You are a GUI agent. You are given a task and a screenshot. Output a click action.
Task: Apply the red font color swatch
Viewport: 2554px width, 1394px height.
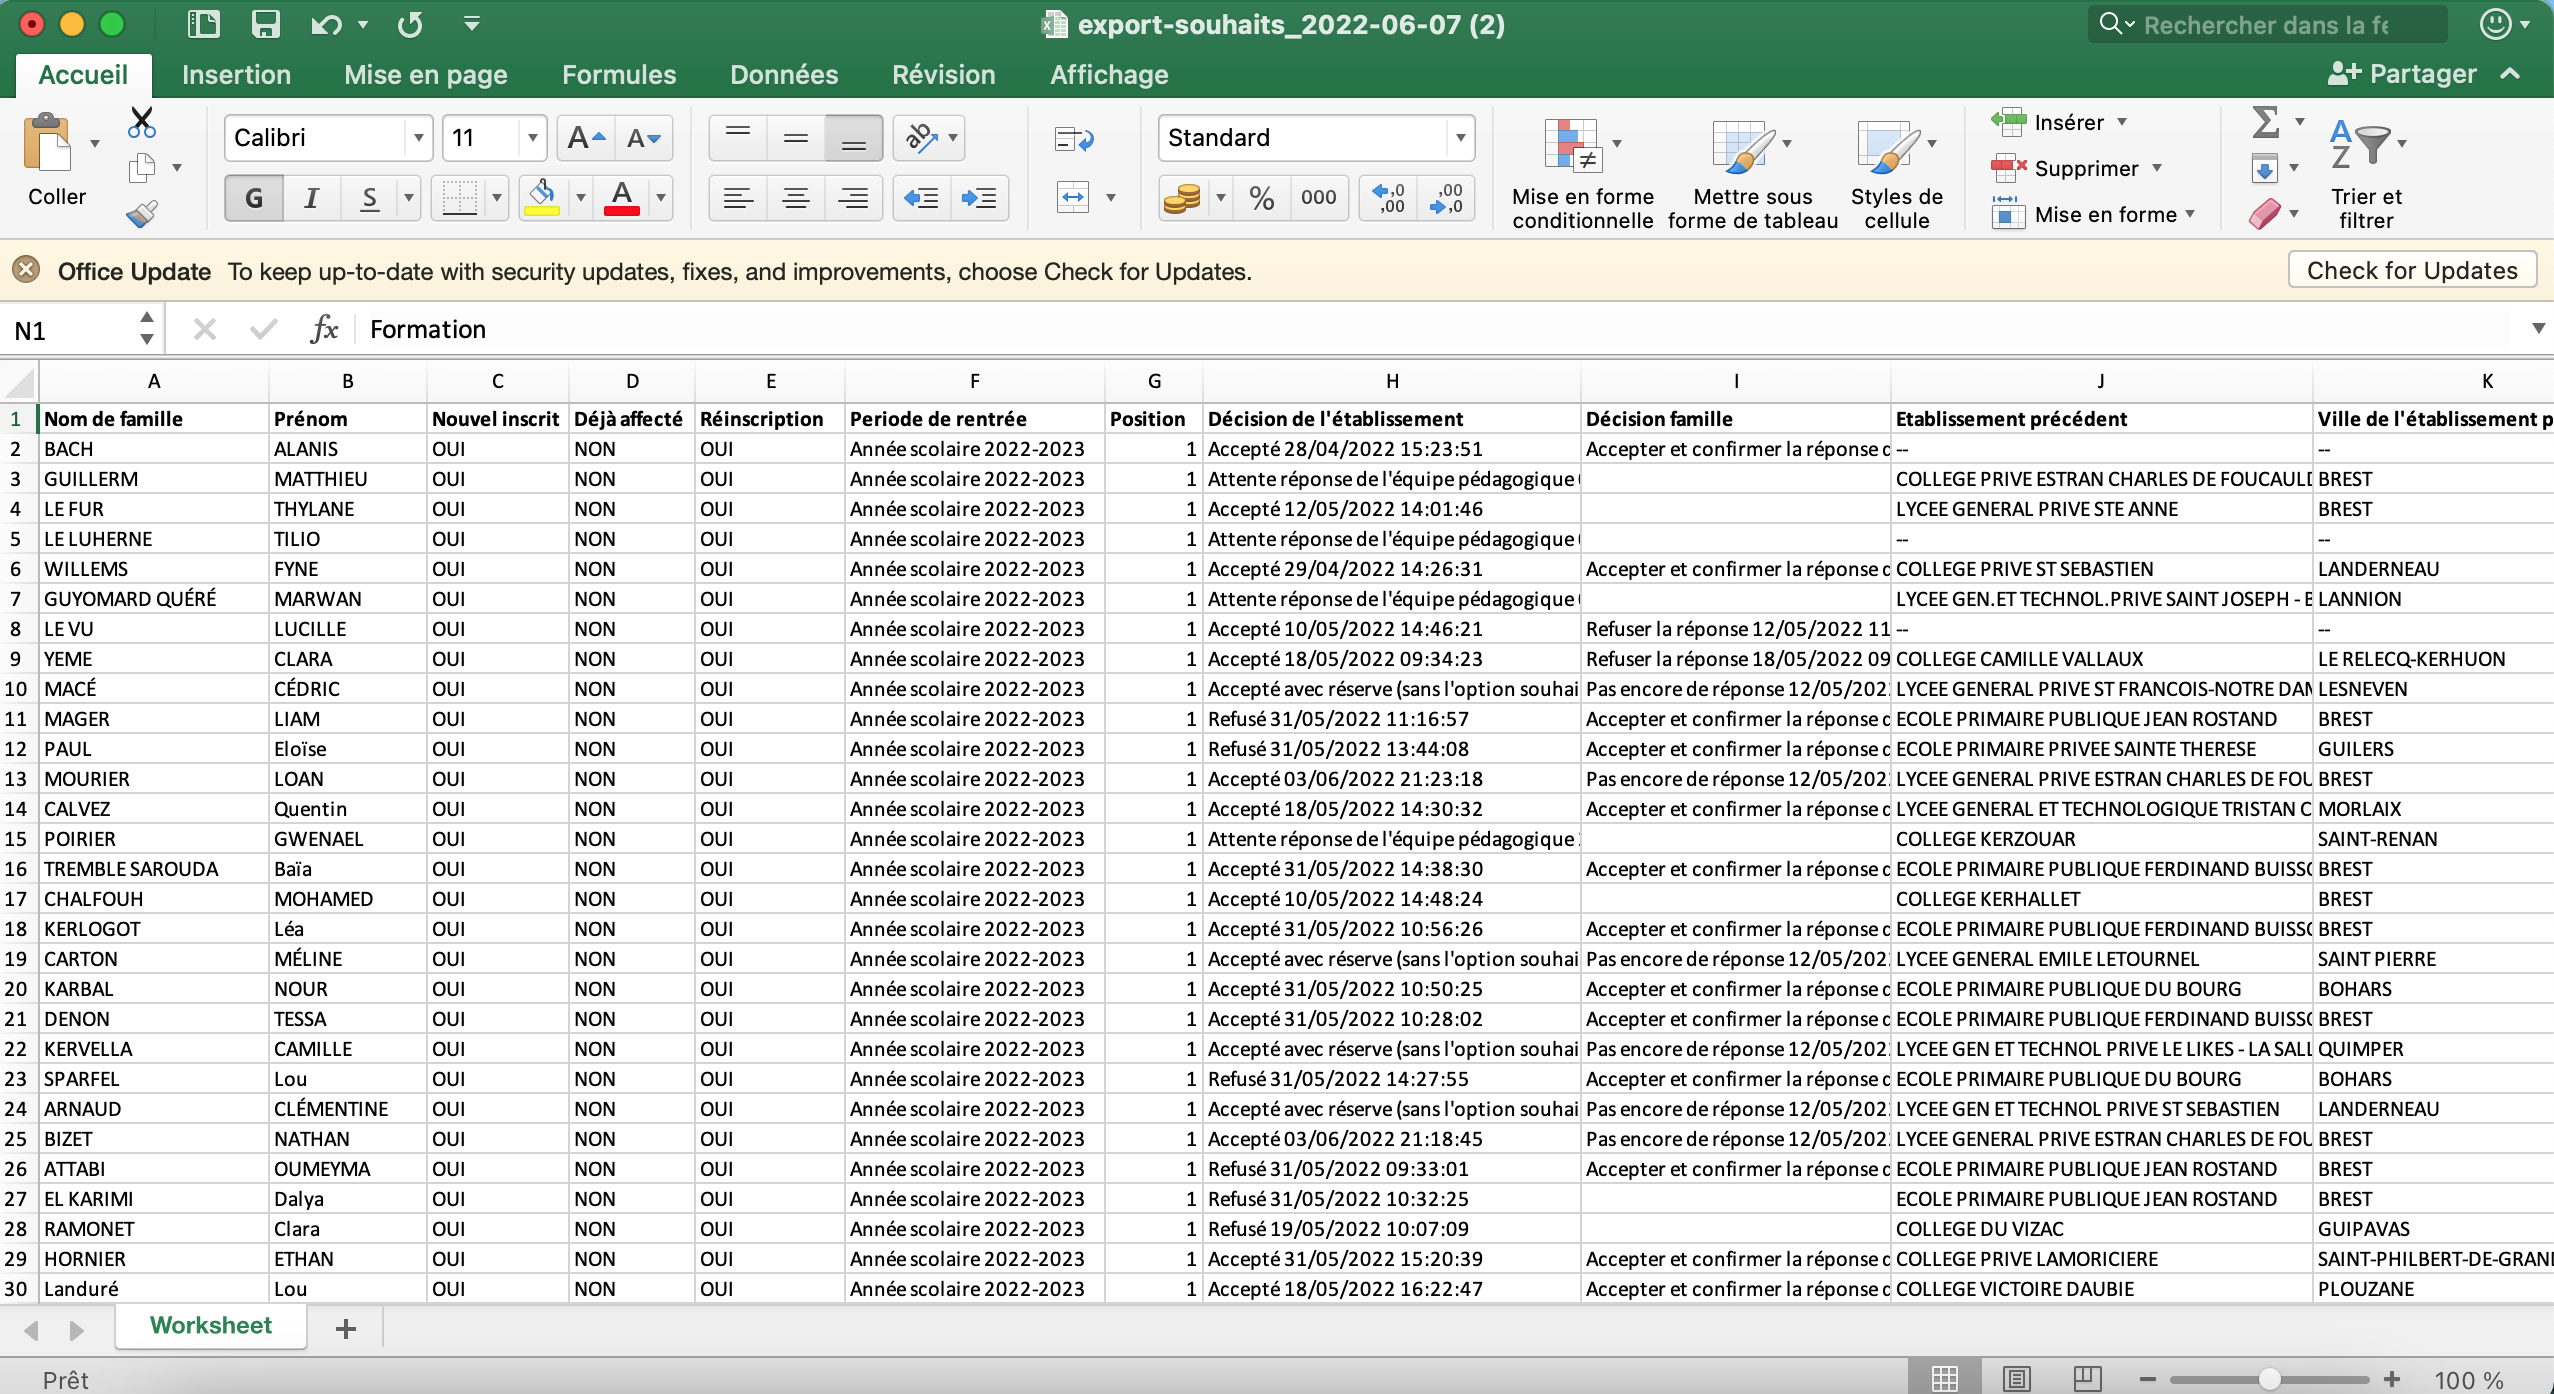622,198
